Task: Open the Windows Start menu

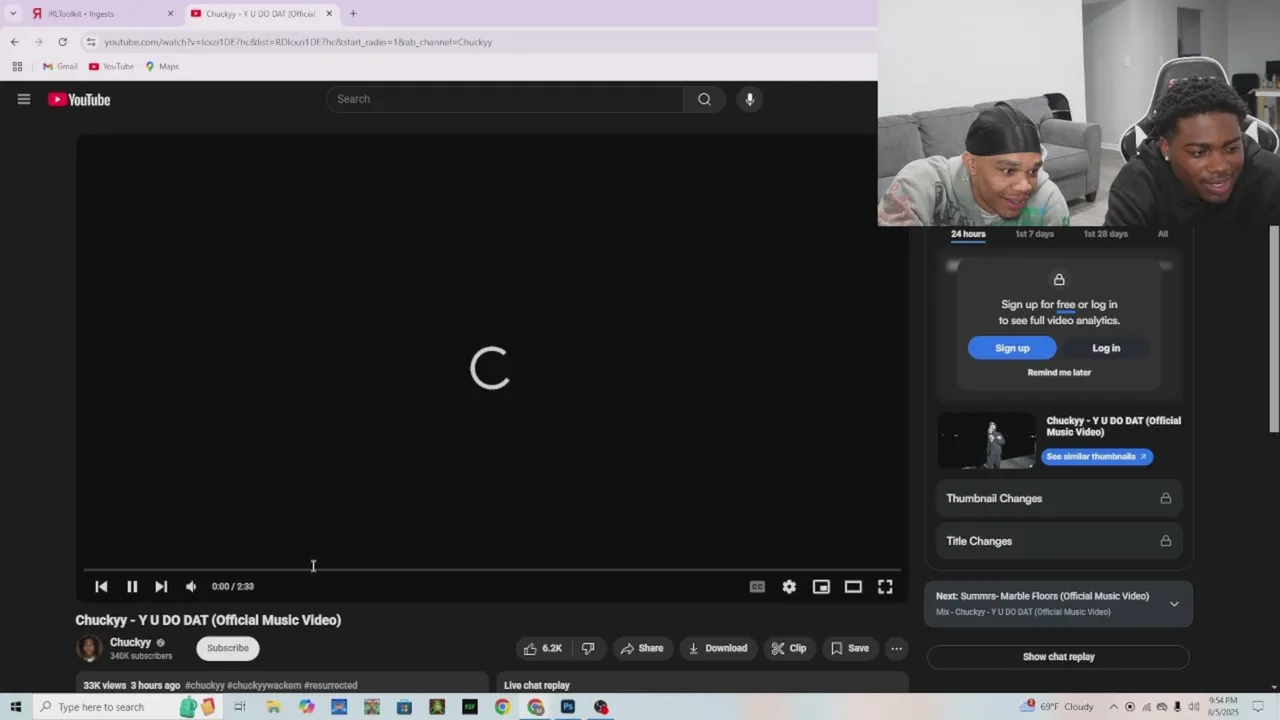Action: pos(15,707)
